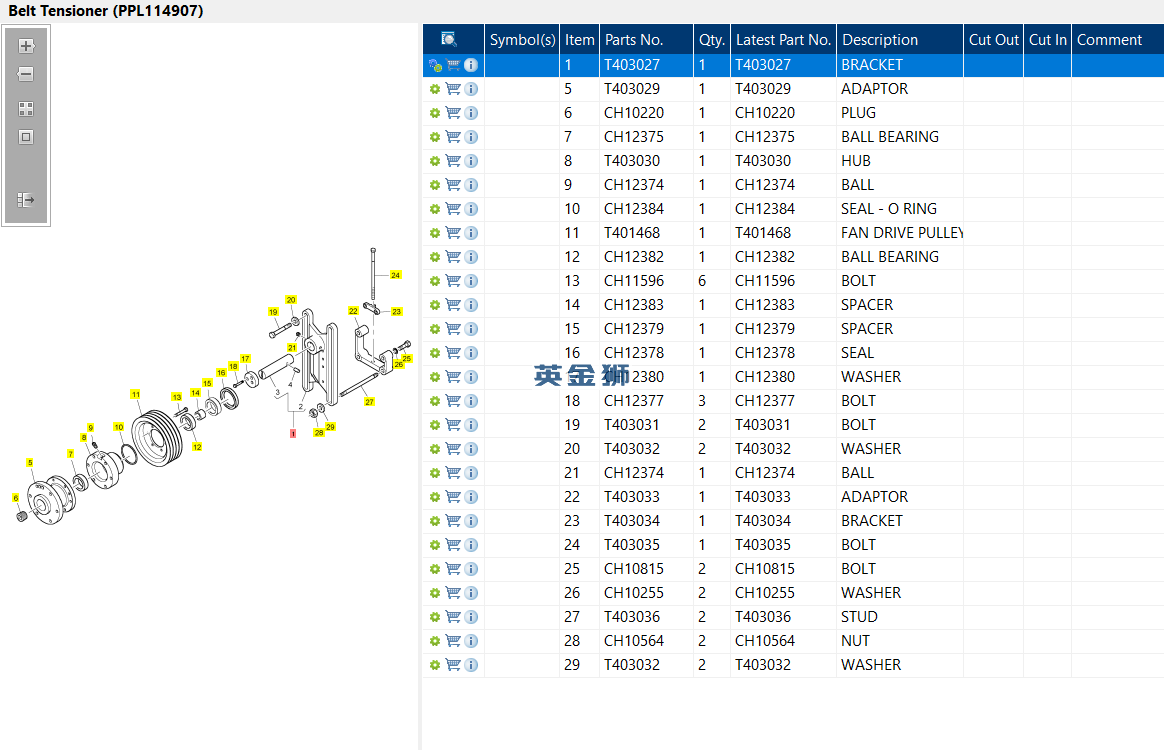Click the fit-to-window square icon
This screenshot has width=1164, height=750.
click(x=26, y=137)
